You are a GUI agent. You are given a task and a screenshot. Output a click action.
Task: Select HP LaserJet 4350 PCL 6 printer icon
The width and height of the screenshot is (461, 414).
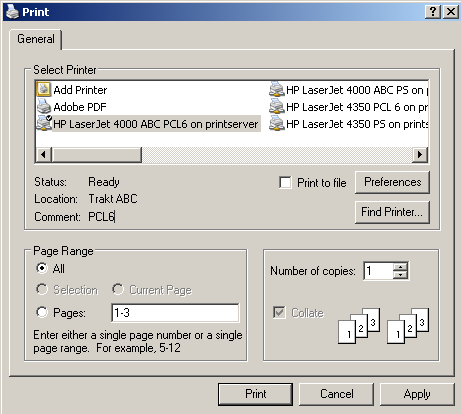click(277, 107)
